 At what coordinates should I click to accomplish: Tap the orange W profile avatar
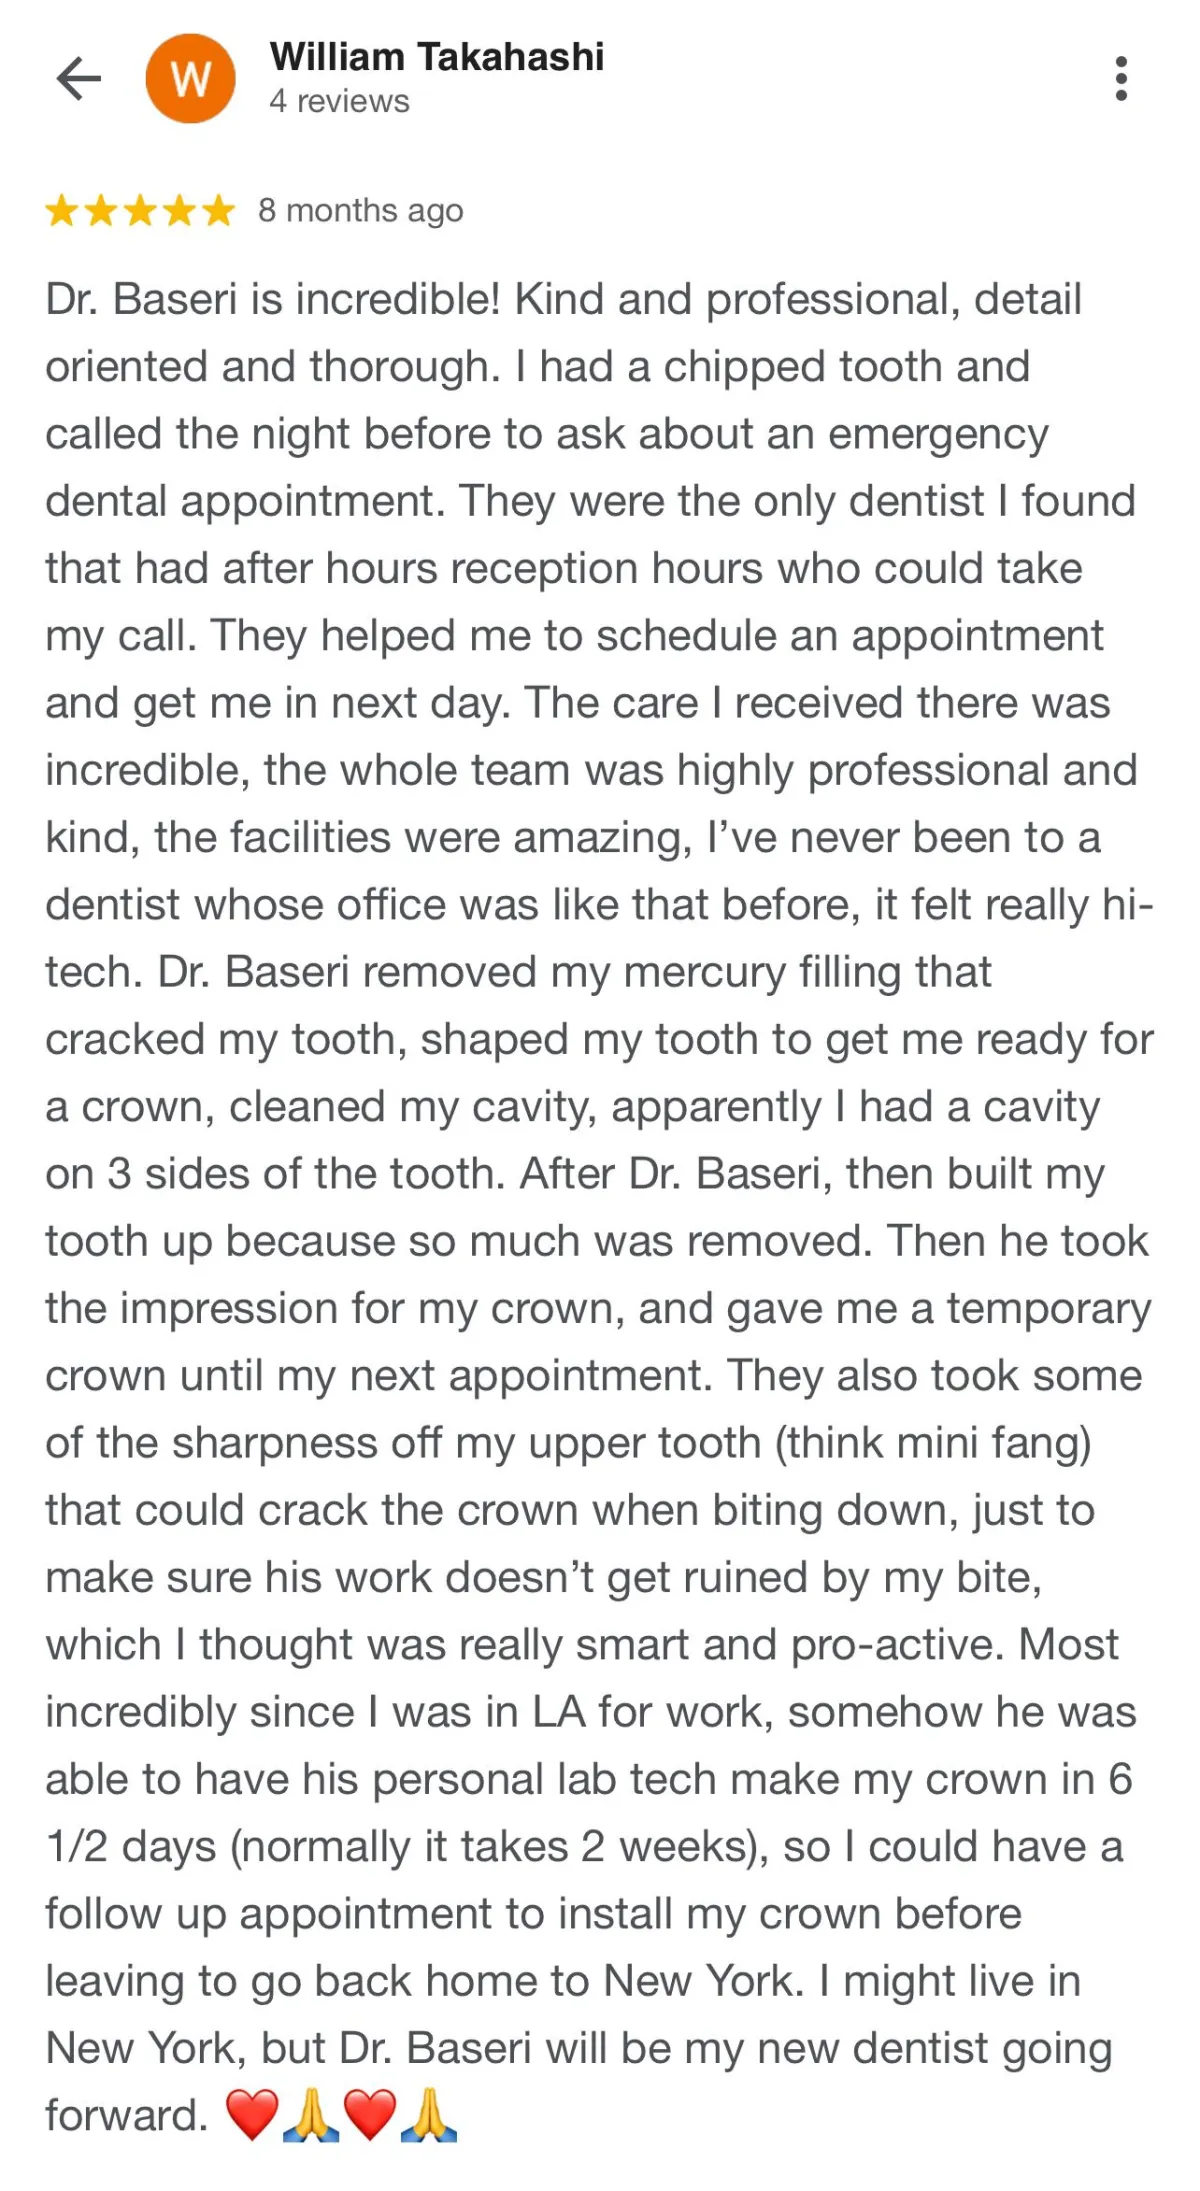tap(191, 78)
